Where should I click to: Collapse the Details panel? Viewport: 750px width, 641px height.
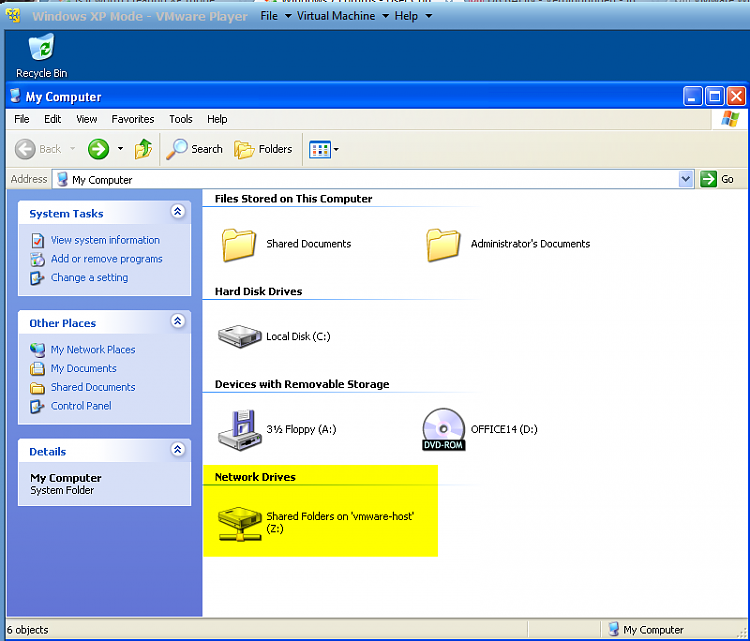(x=177, y=449)
